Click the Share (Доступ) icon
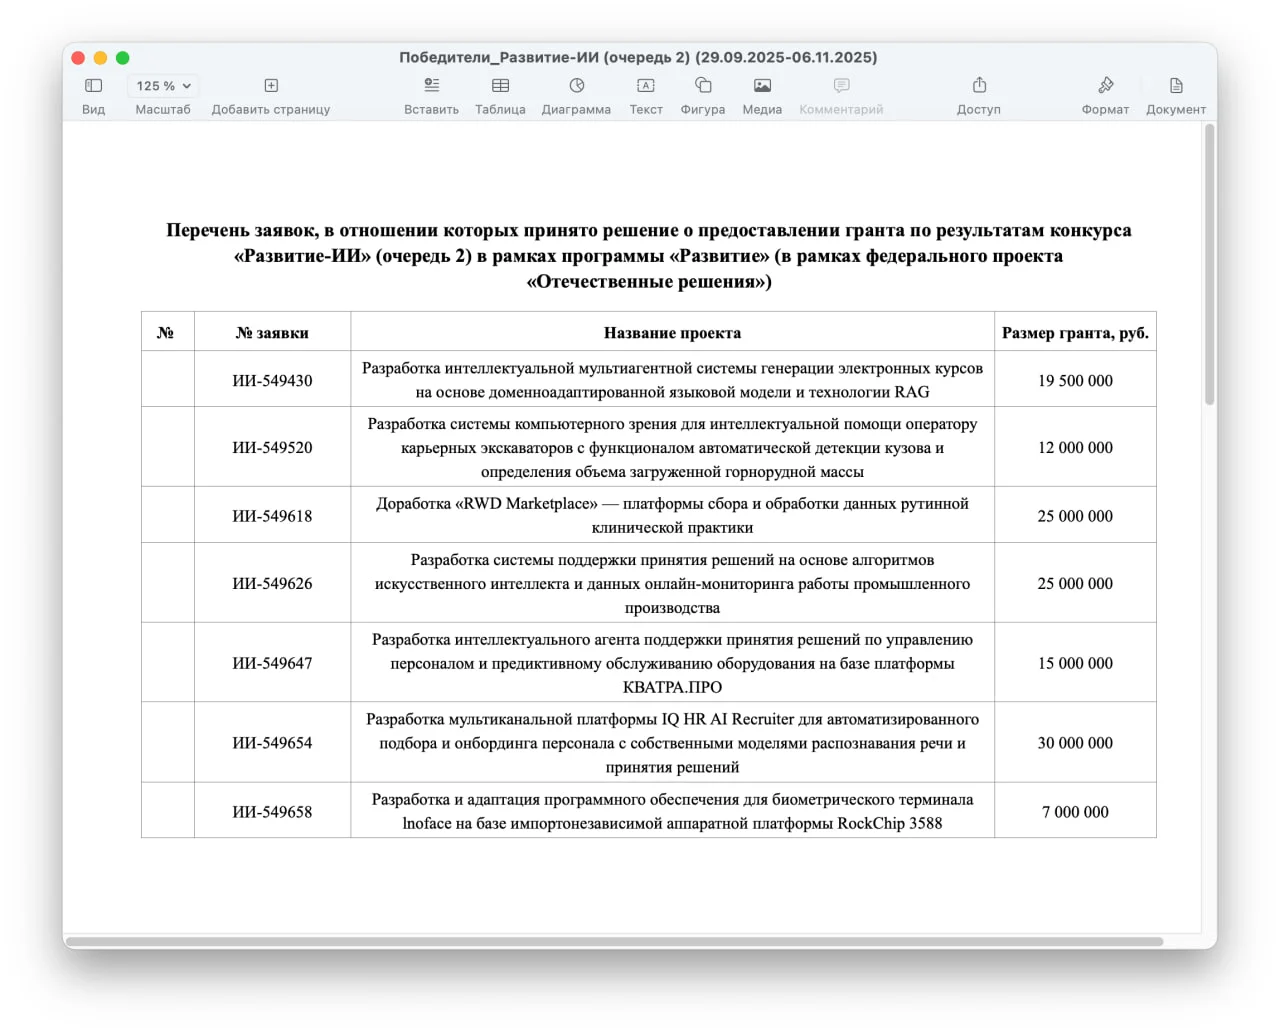 pyautogui.click(x=979, y=86)
